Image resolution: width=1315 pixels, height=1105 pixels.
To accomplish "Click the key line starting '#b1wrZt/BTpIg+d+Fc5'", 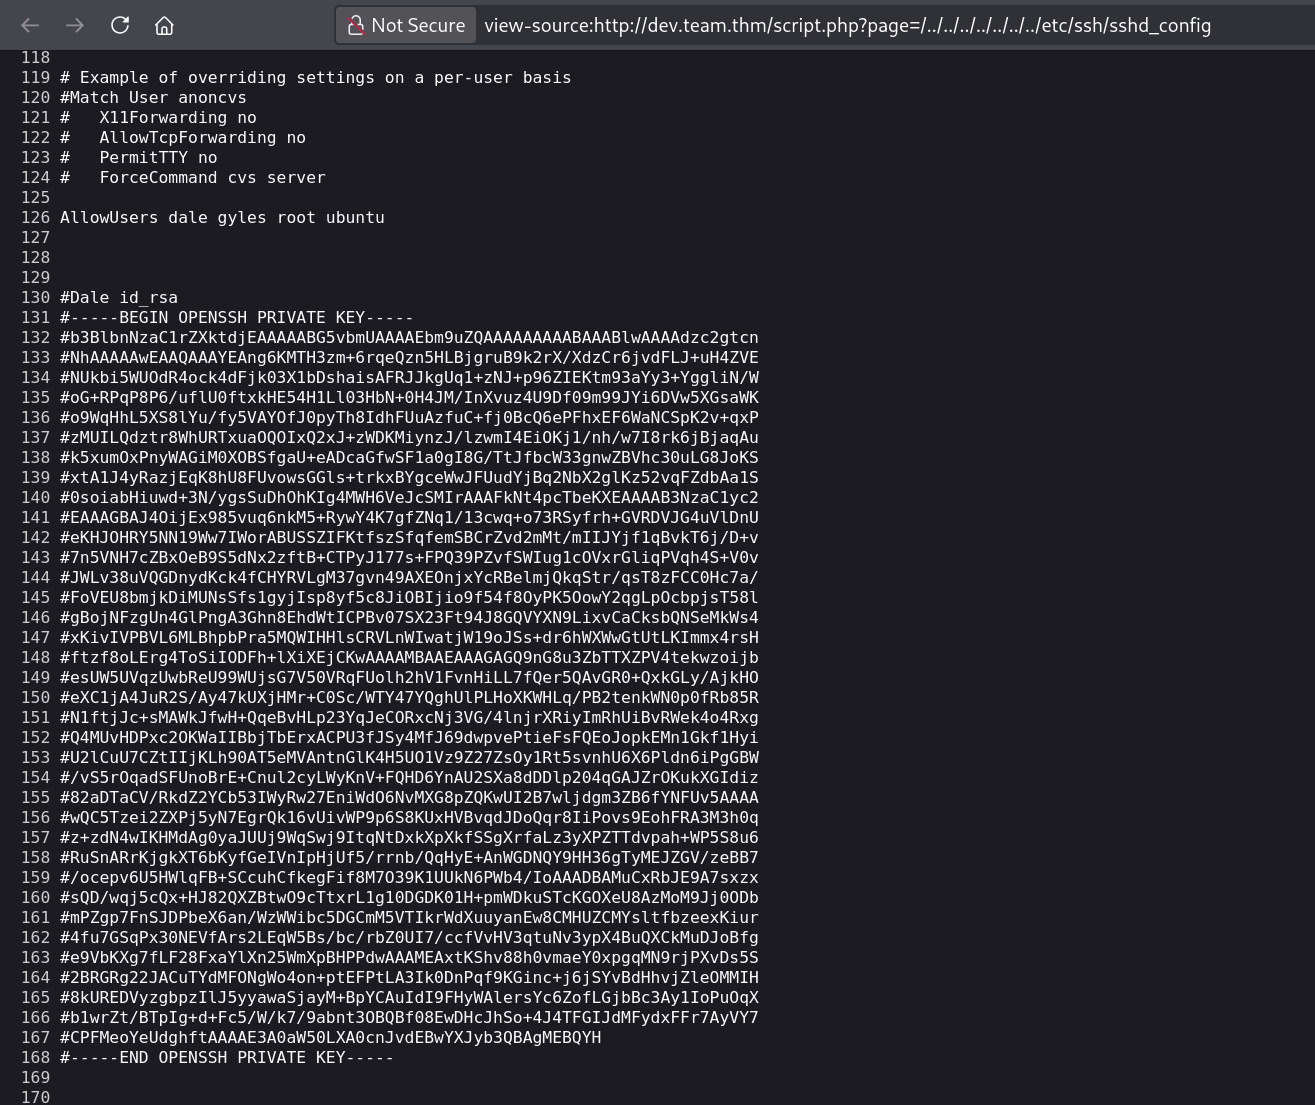I will click(409, 1017).
